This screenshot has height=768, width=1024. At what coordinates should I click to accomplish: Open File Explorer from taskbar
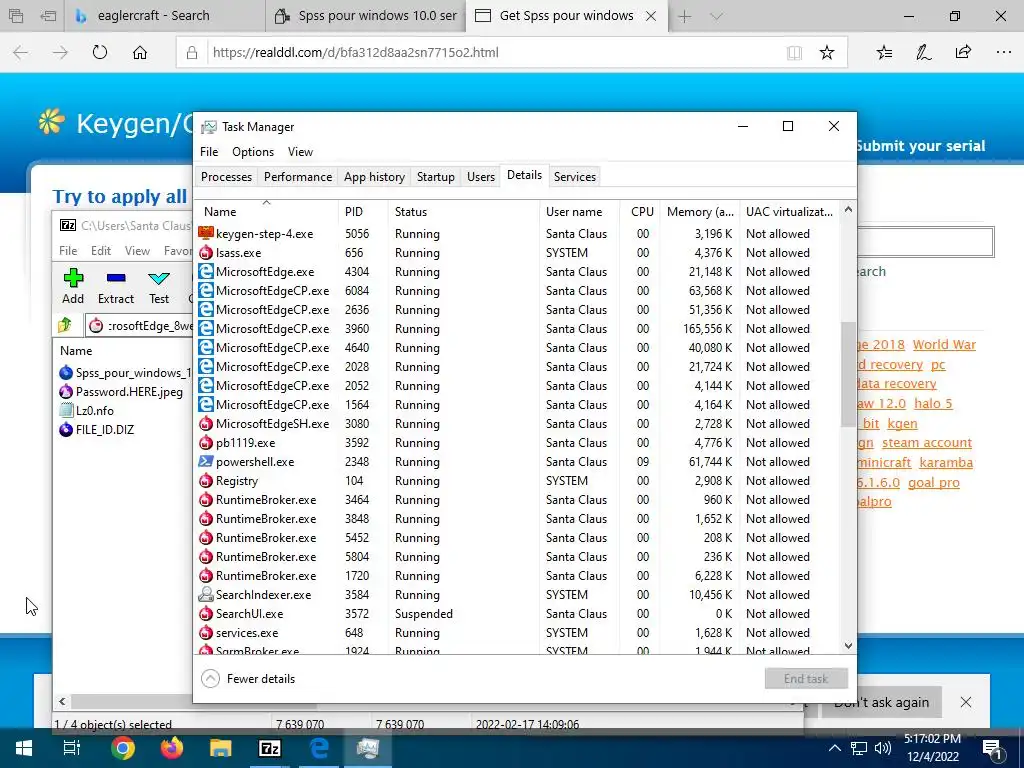220,748
